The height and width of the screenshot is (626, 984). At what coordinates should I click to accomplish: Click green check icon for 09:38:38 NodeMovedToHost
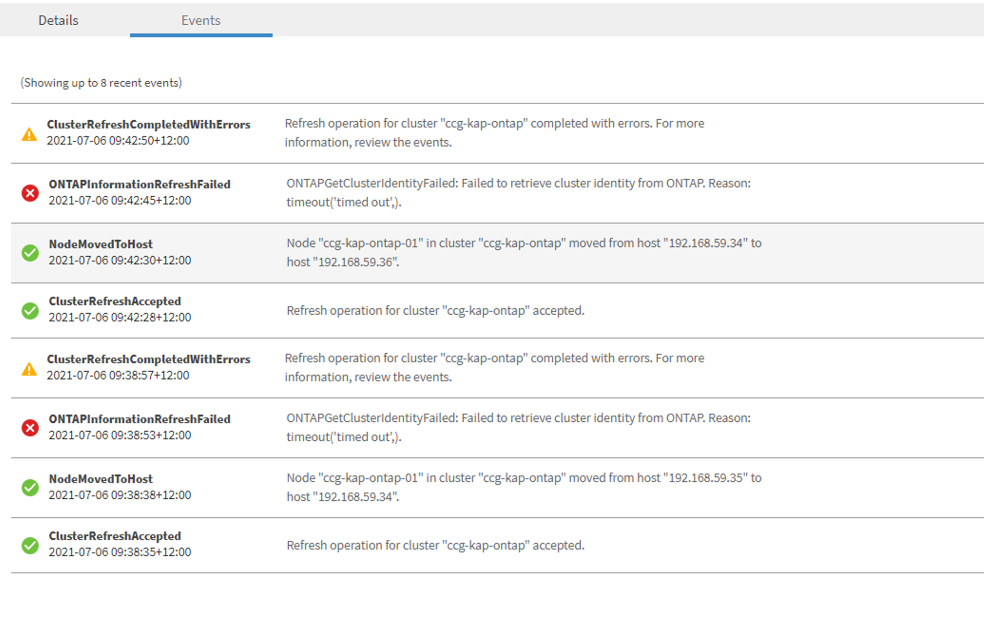(30, 487)
